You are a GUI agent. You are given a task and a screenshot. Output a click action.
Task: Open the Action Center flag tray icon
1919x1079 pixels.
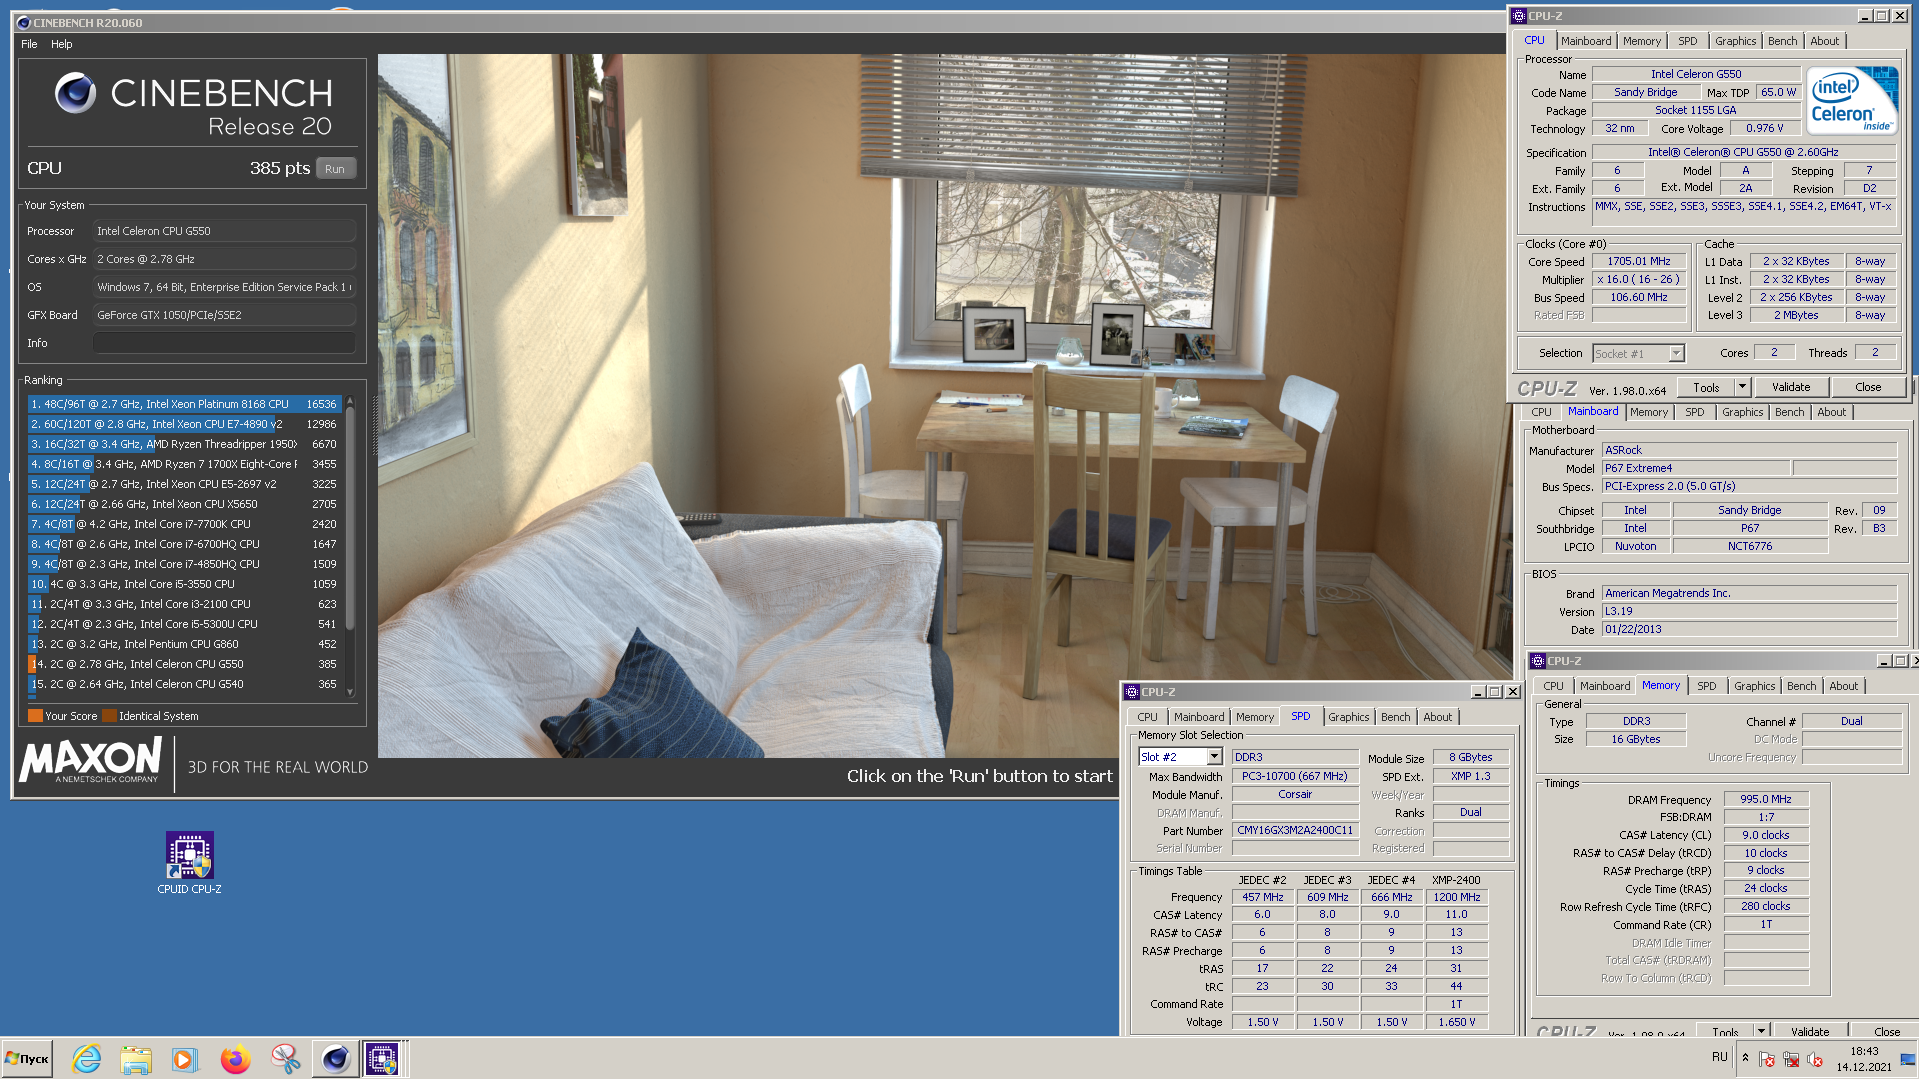1767,1059
